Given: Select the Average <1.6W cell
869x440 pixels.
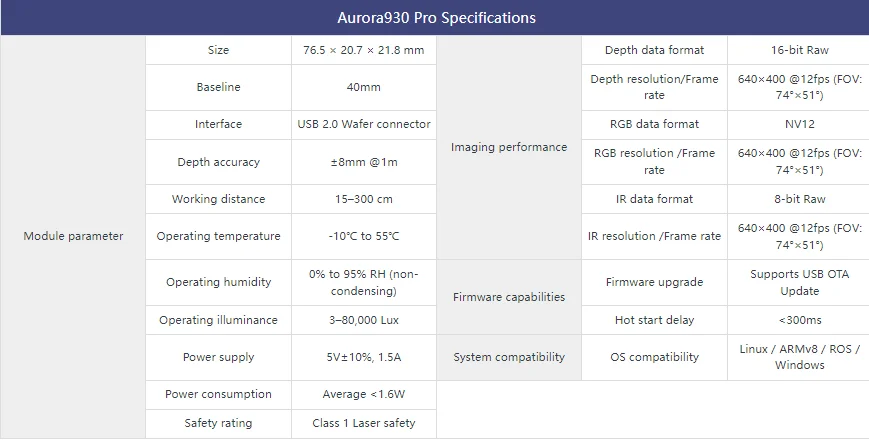Looking at the screenshot, I should pyautogui.click(x=364, y=395).
